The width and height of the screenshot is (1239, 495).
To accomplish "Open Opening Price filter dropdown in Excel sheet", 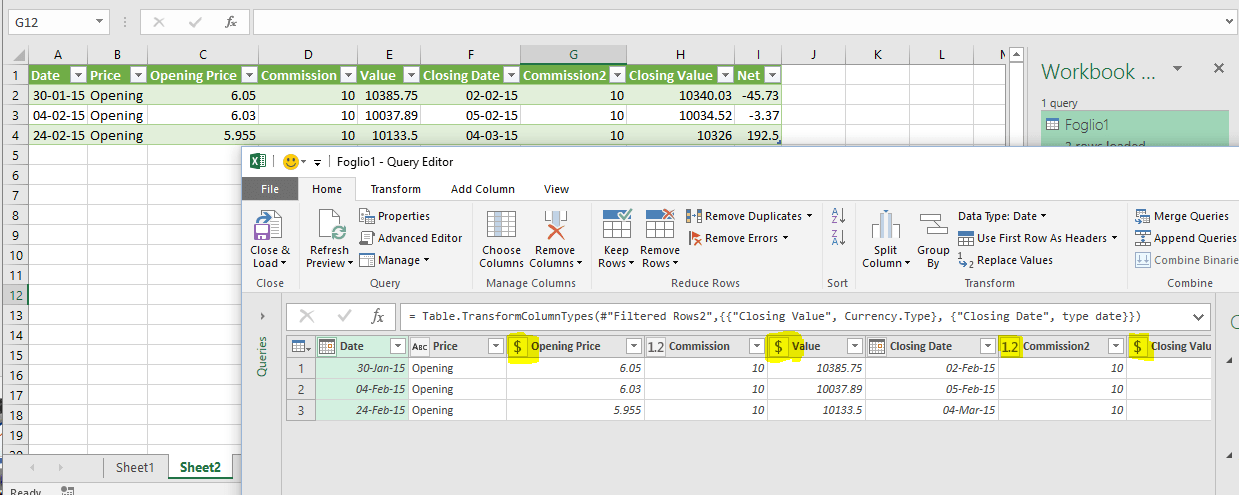I will 247,75.
